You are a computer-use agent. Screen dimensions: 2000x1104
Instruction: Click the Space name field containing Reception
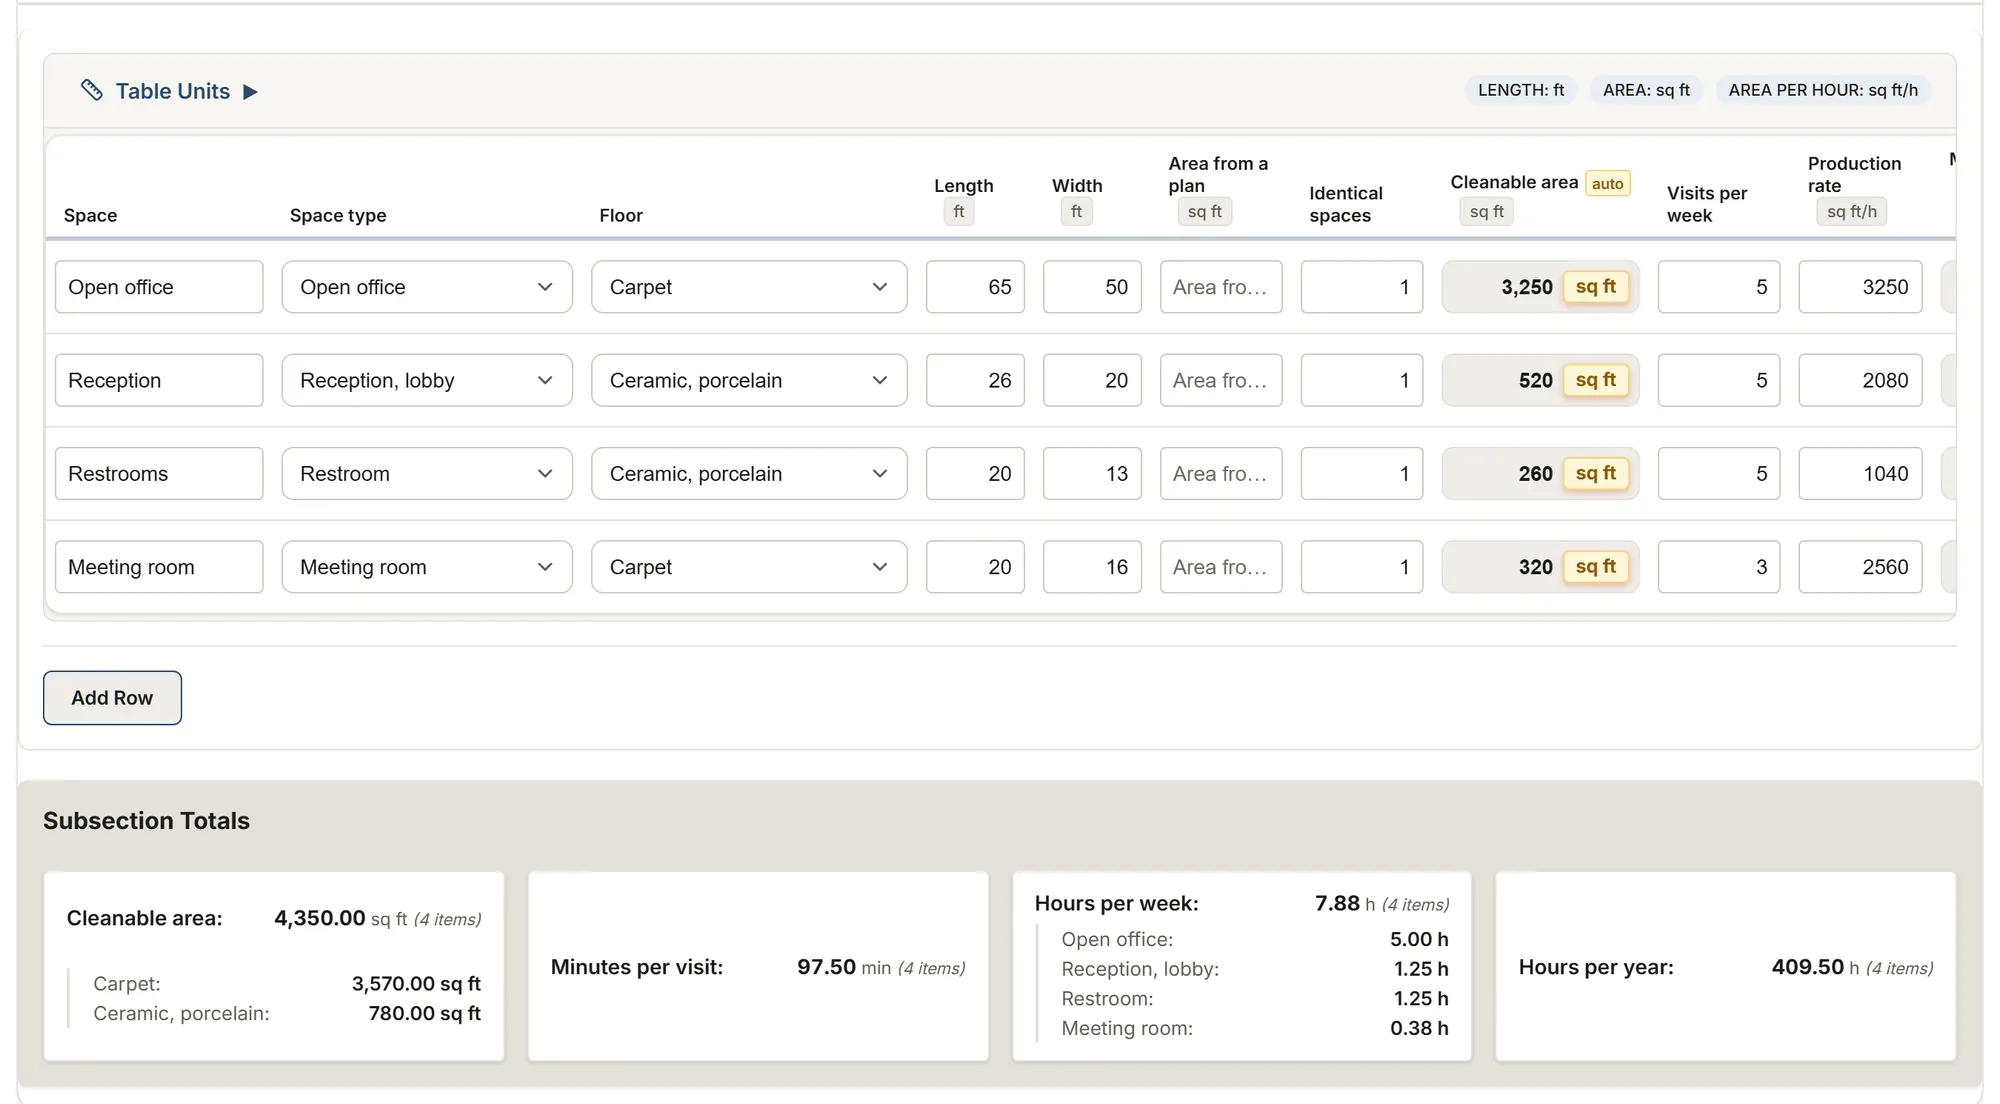[159, 380]
